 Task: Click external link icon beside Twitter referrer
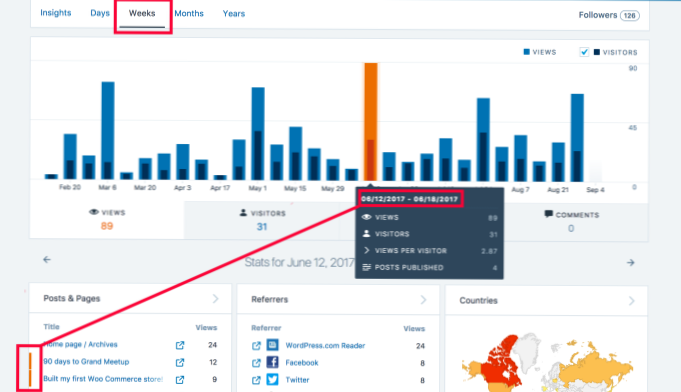[256, 380]
